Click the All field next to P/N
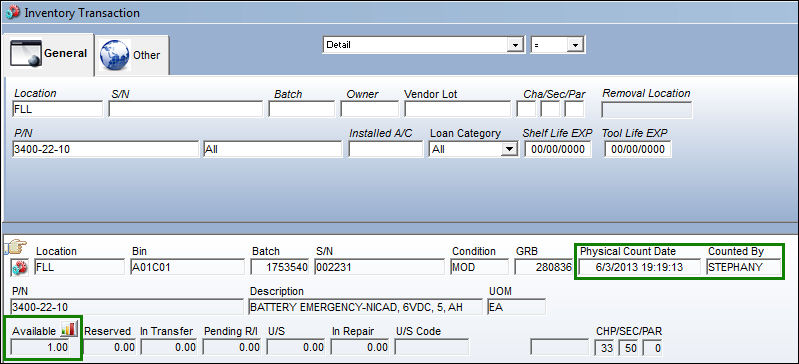 [273, 149]
